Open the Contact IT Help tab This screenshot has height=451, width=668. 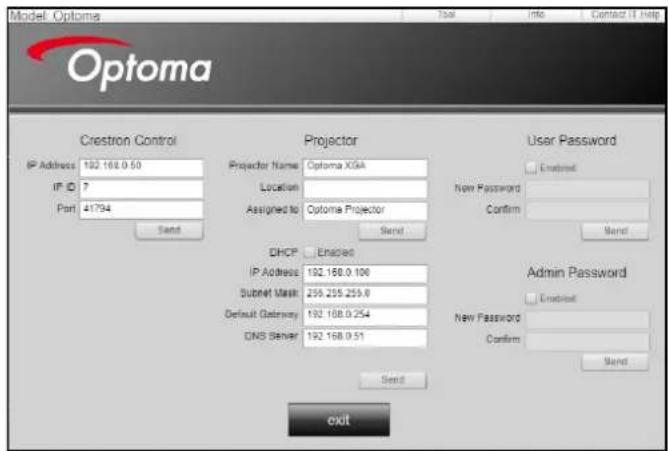click(x=625, y=14)
